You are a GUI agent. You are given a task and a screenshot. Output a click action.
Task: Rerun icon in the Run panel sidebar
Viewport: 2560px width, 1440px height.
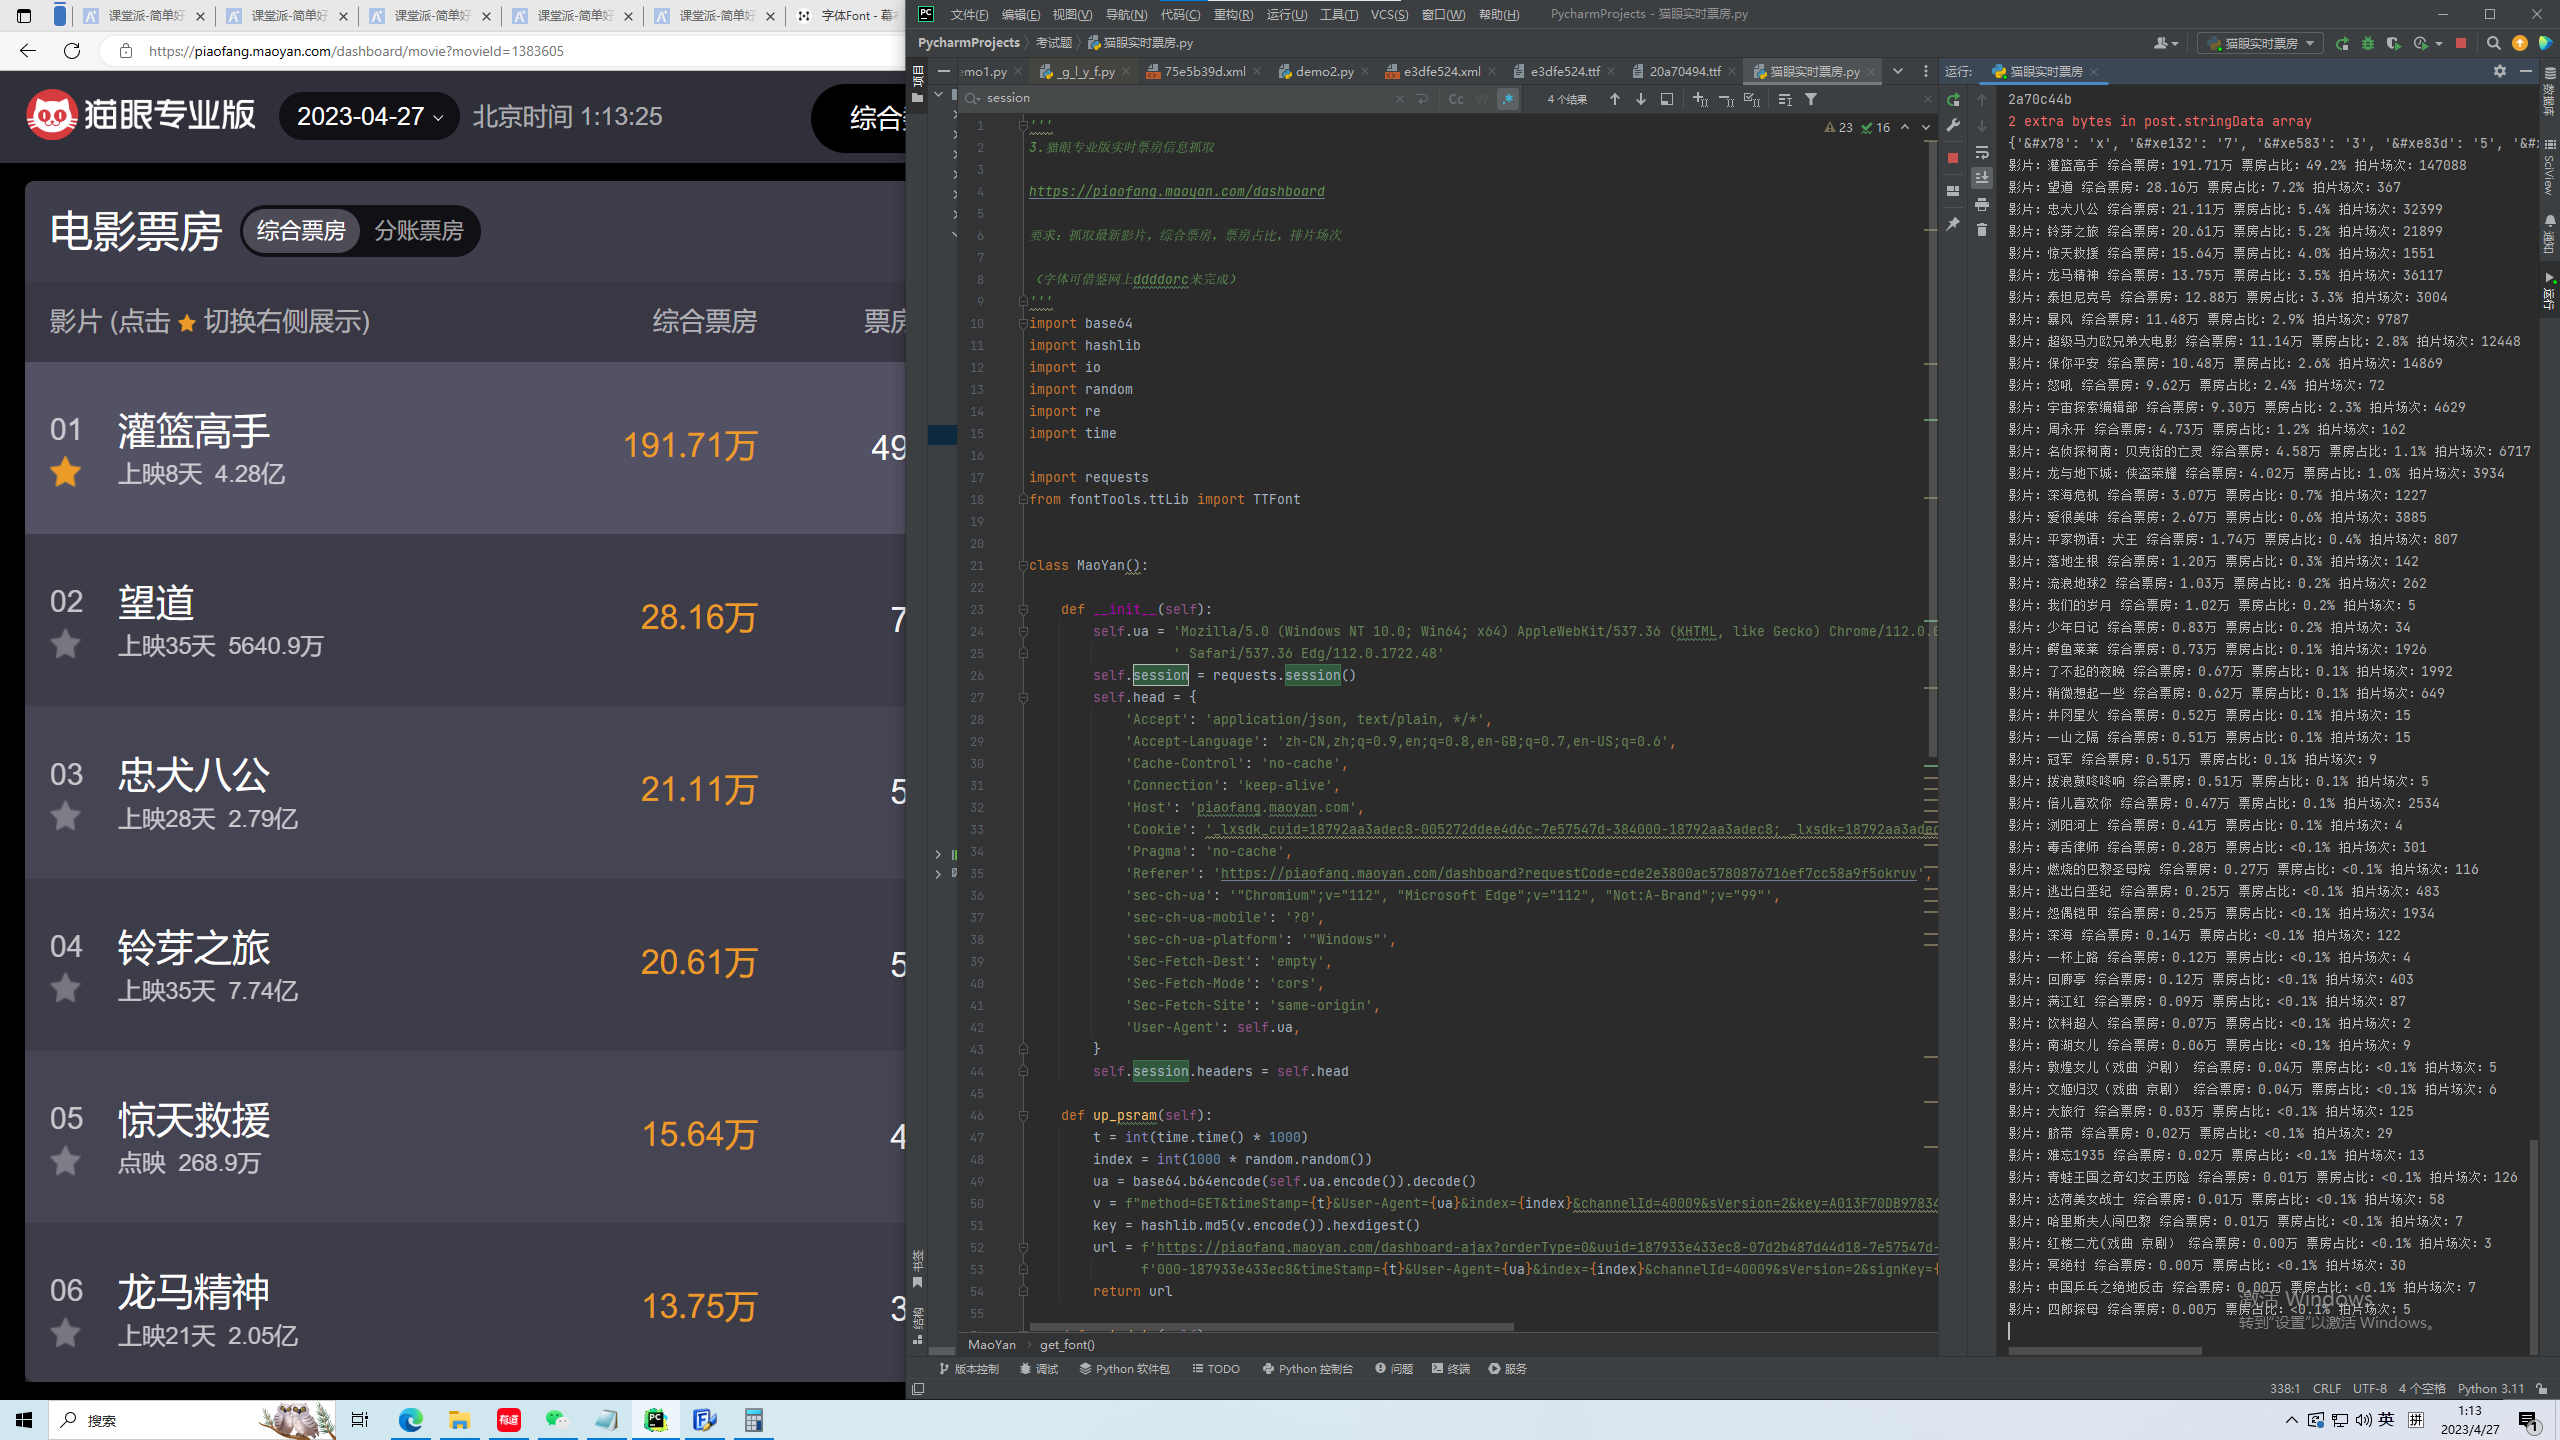click(x=1953, y=100)
